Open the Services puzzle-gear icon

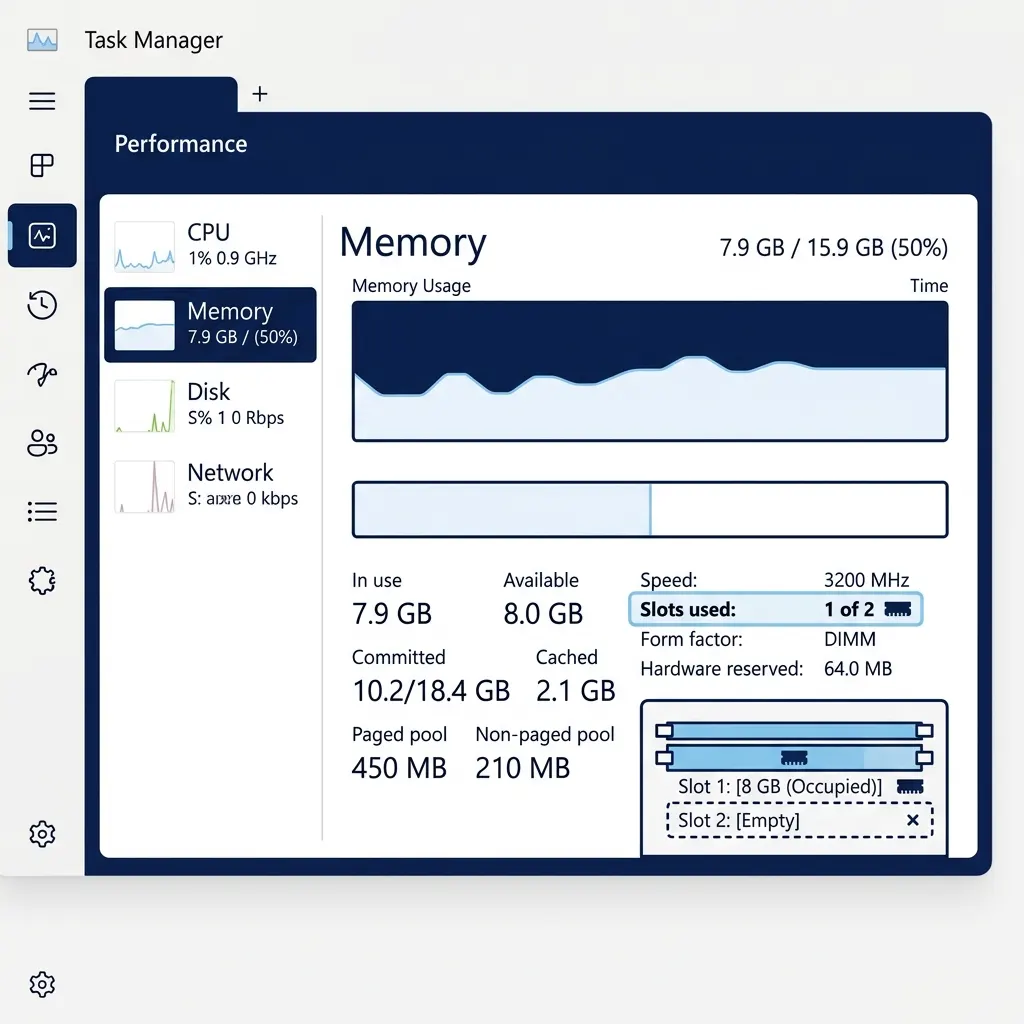tap(42, 581)
